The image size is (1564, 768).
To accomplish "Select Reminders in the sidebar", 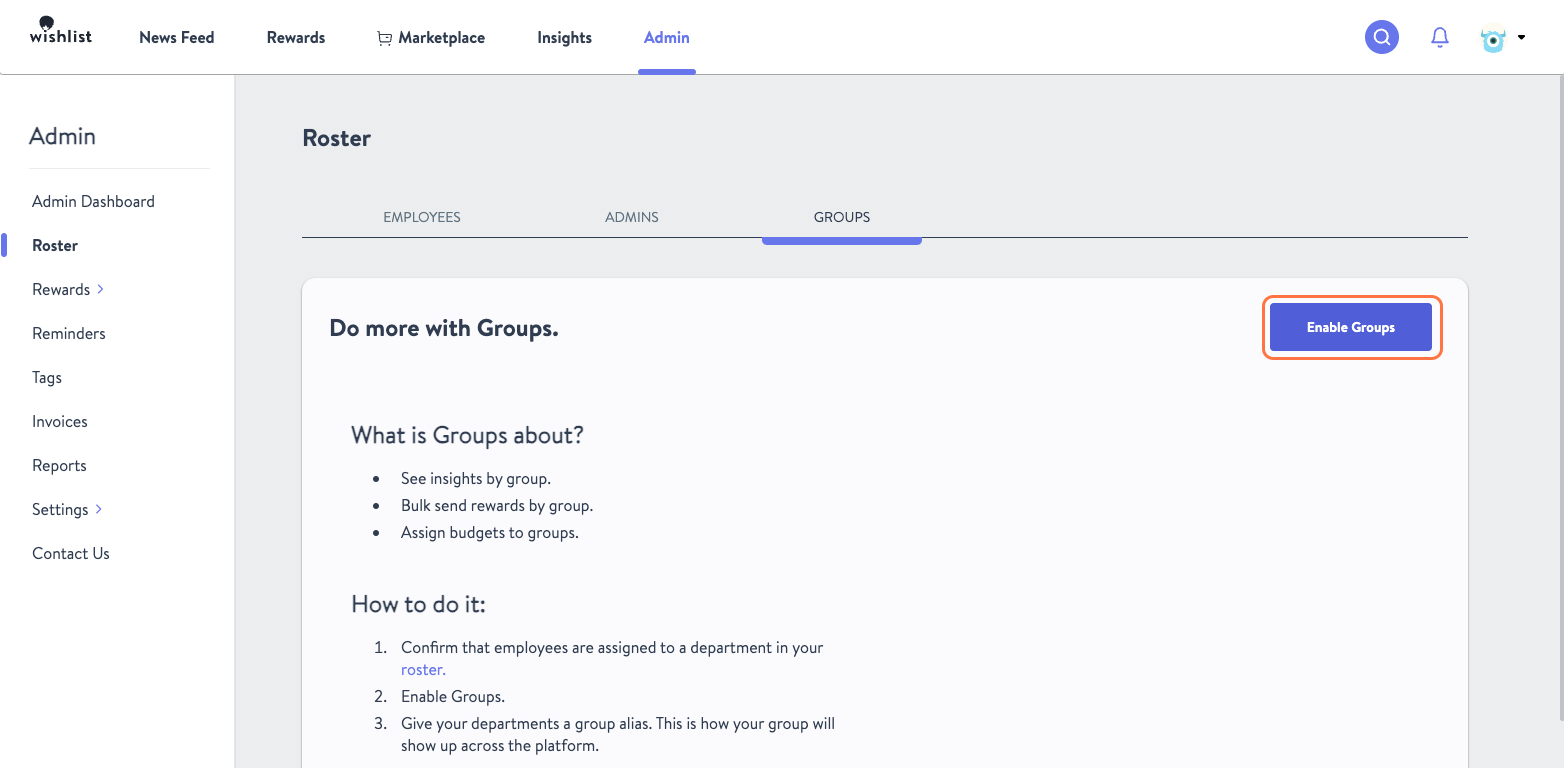I will [x=68, y=333].
